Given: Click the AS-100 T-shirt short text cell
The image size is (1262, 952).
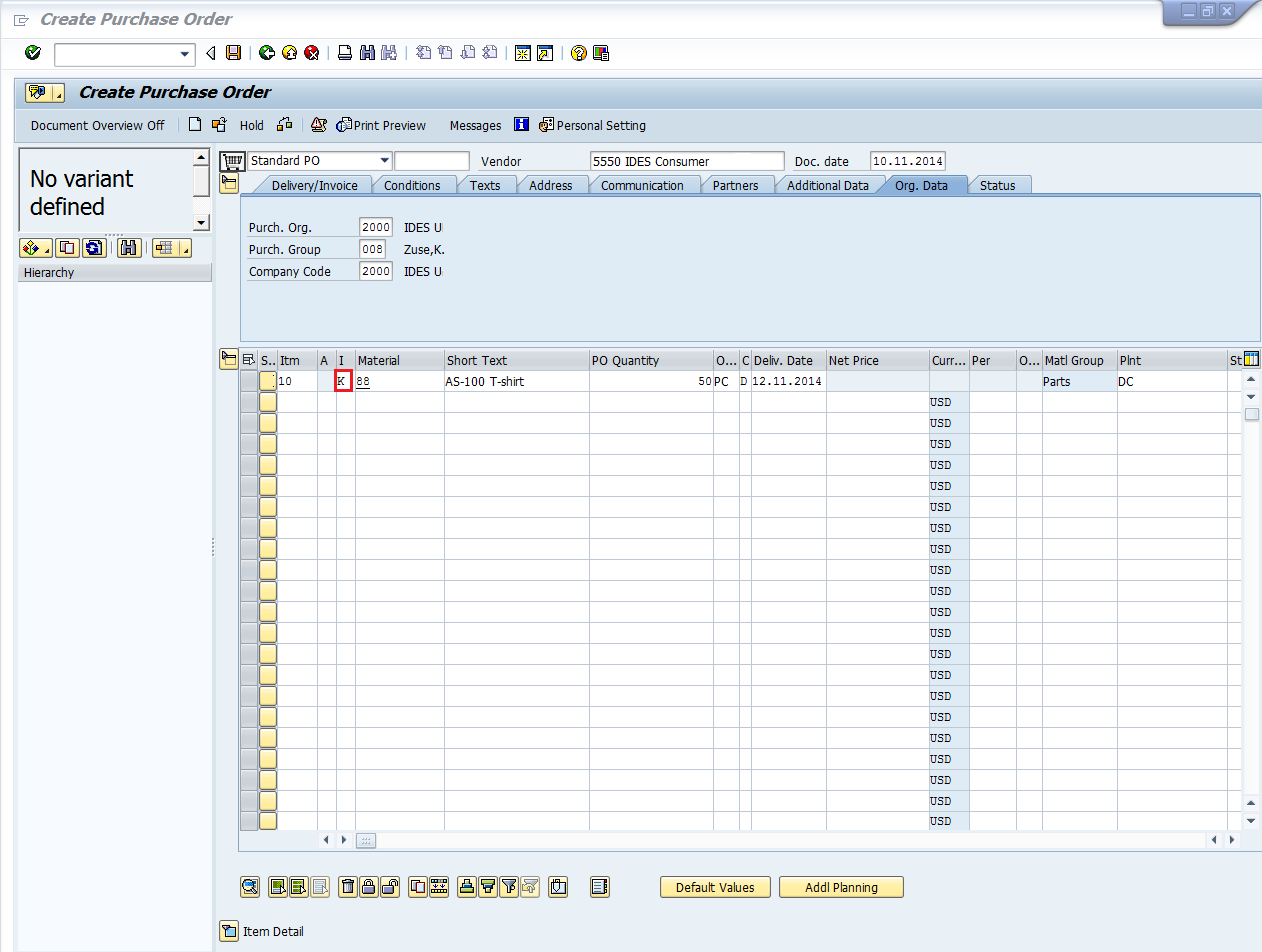Looking at the screenshot, I should pos(517,381).
